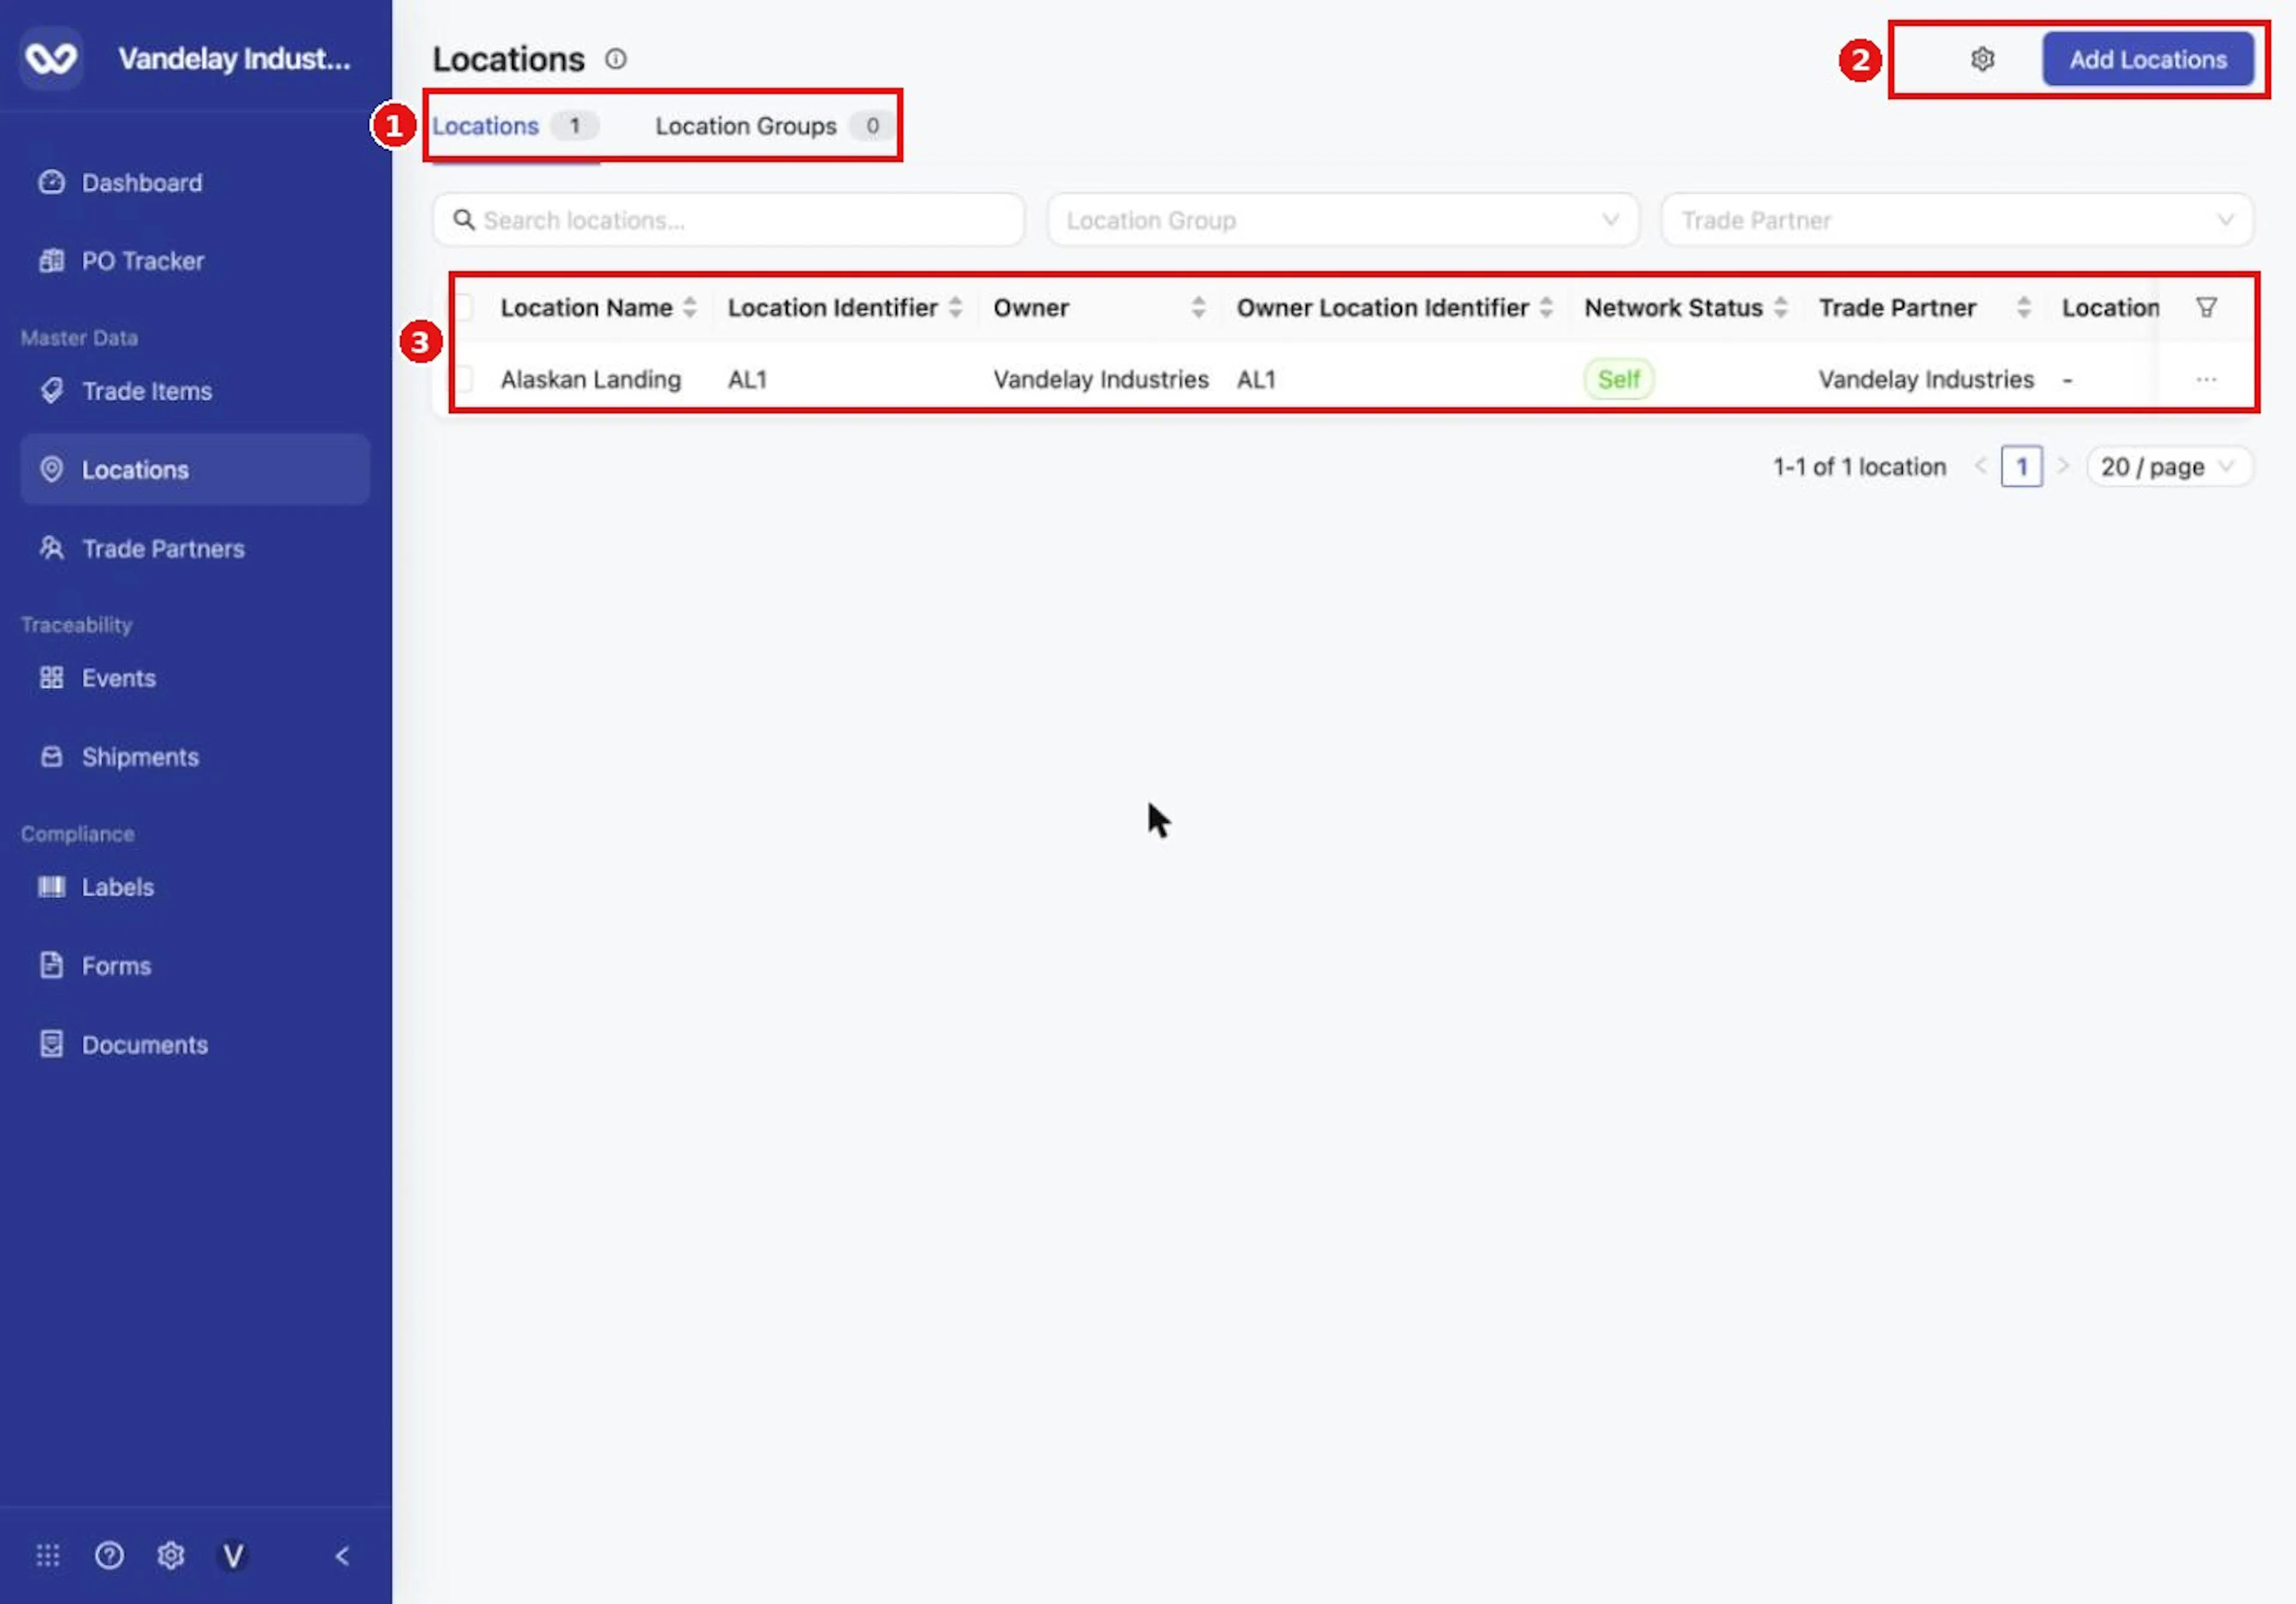Open the help question-mark icon

tap(109, 1555)
